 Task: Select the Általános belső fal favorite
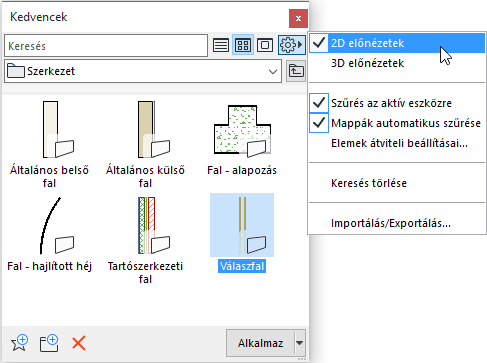pos(49,144)
